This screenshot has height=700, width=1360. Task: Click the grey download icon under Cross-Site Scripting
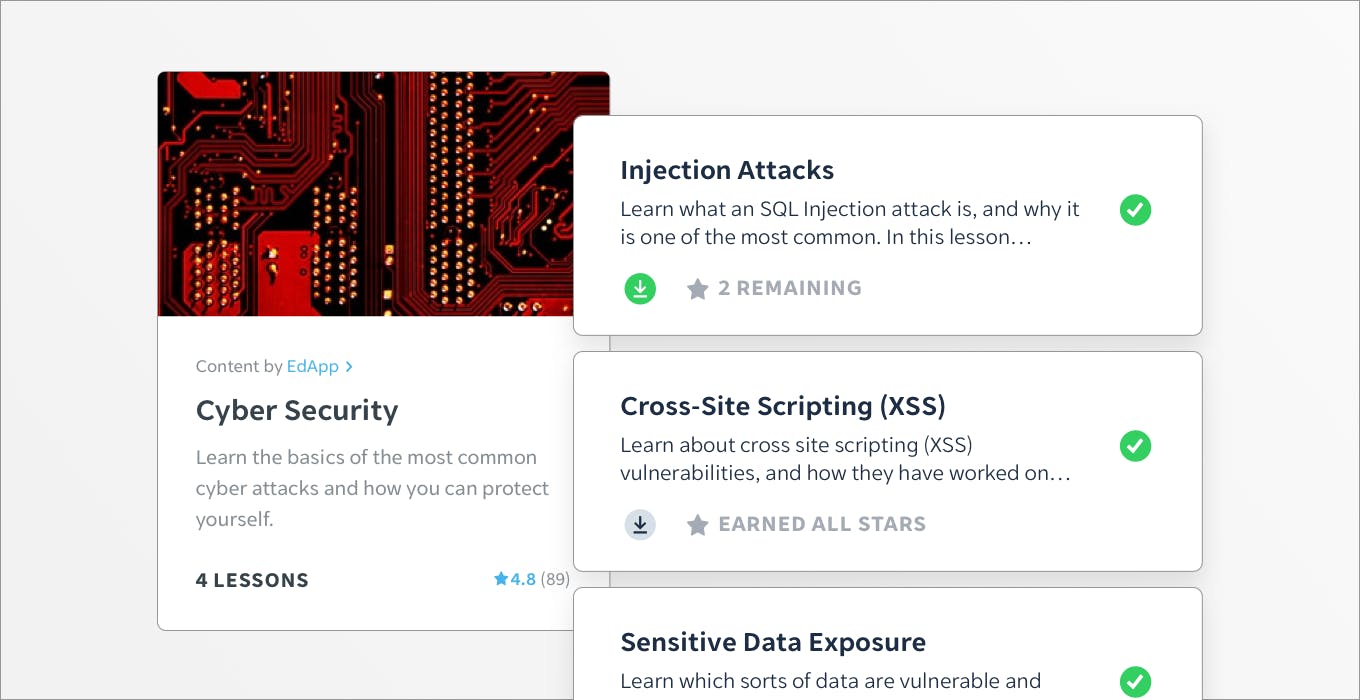[x=640, y=524]
